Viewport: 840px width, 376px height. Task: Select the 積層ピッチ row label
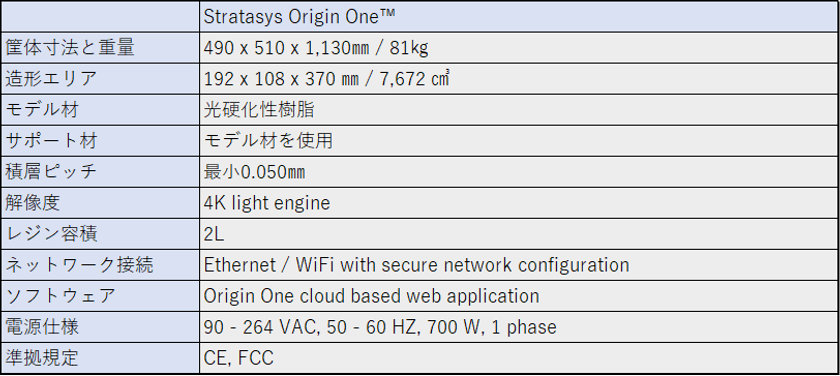tap(100, 172)
